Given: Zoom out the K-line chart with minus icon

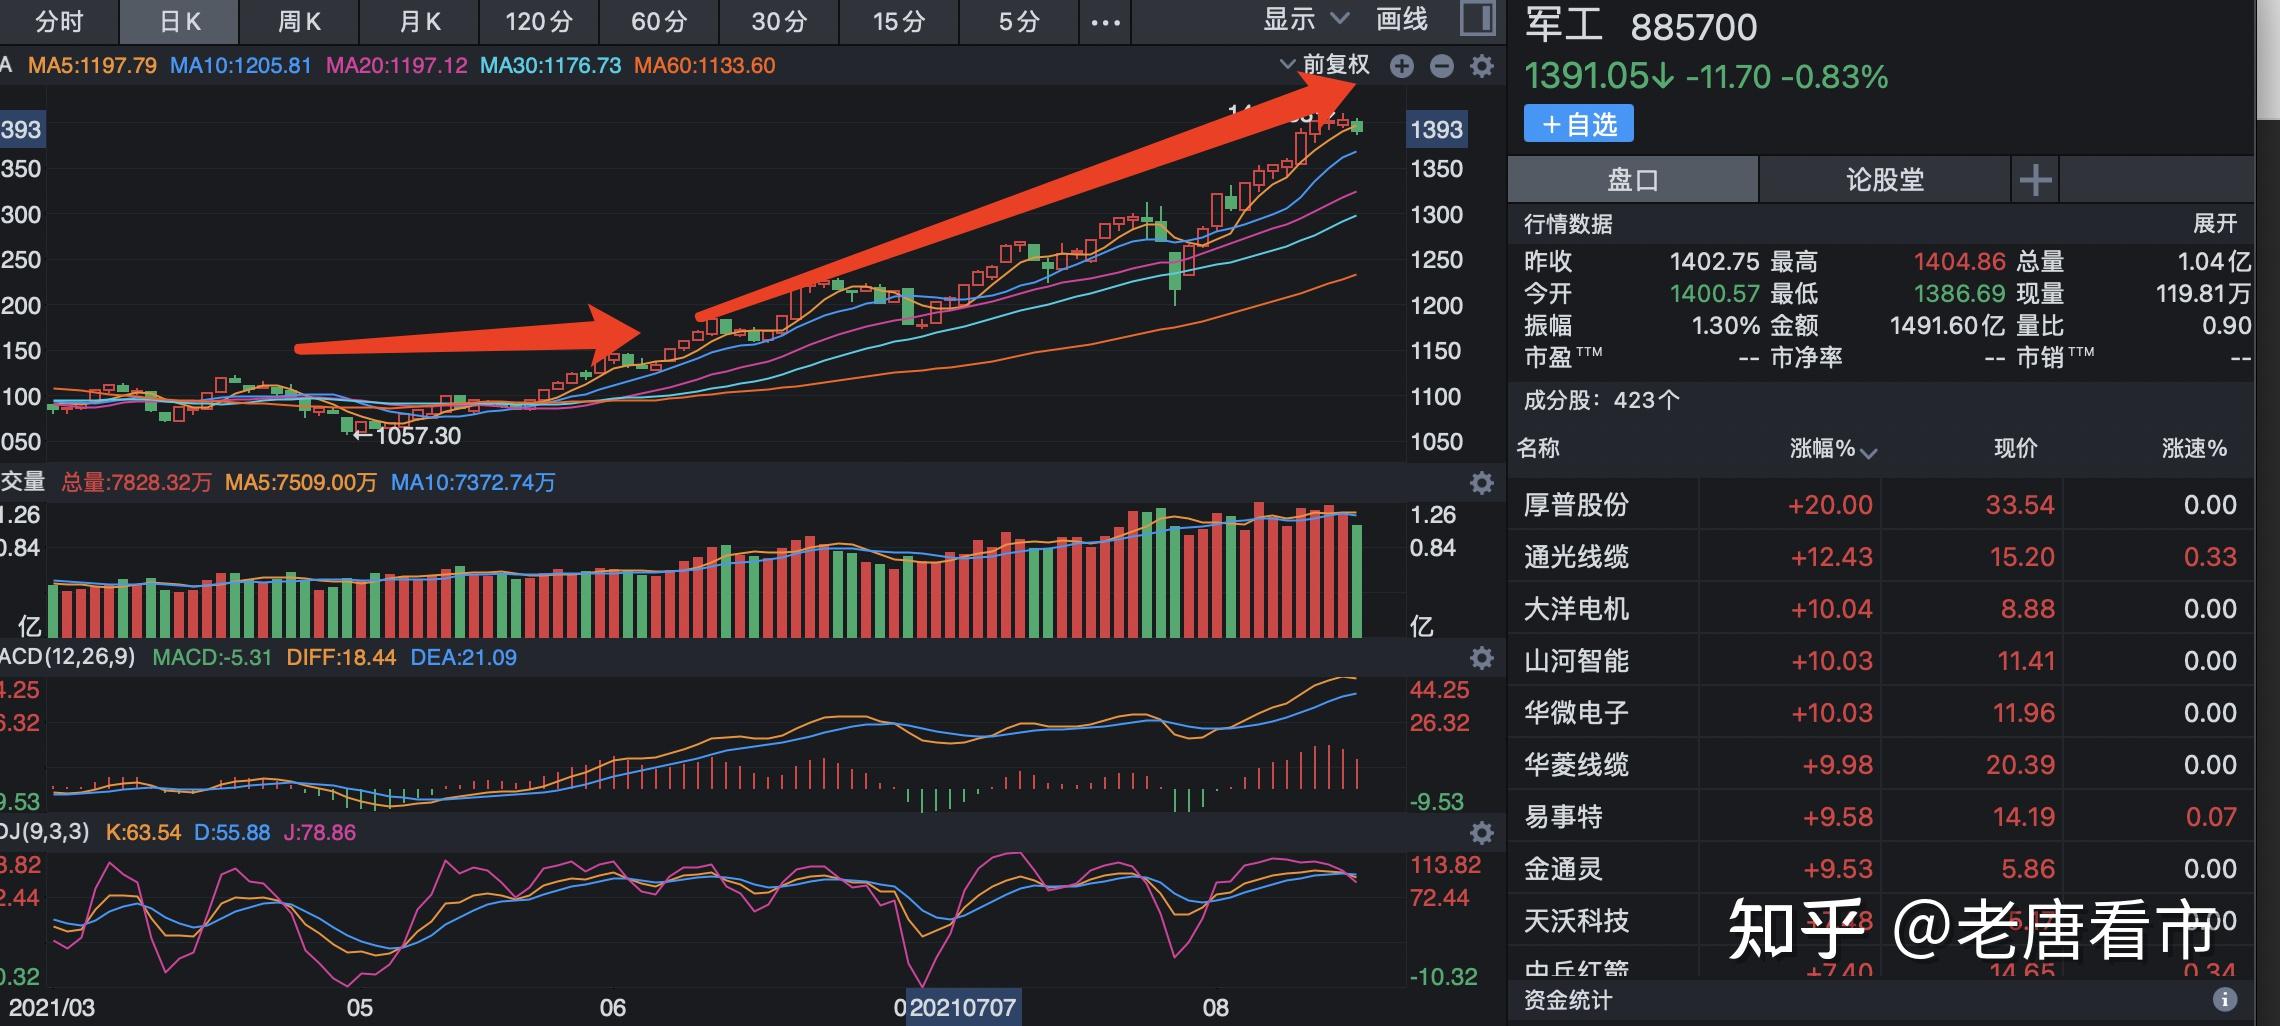Looking at the screenshot, I should [x=1442, y=66].
